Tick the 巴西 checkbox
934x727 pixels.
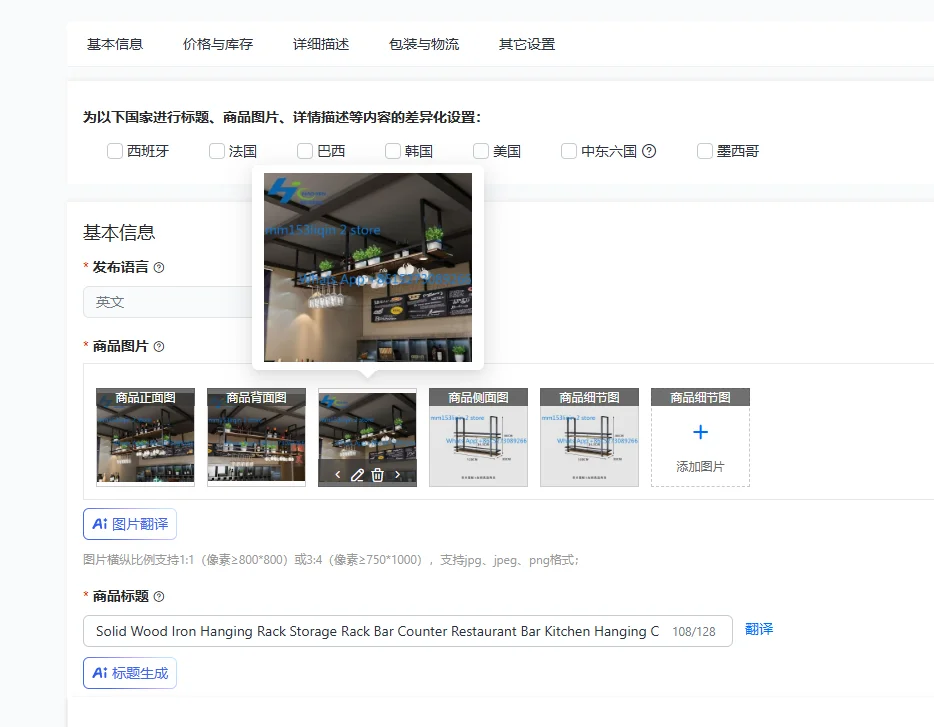click(x=305, y=151)
